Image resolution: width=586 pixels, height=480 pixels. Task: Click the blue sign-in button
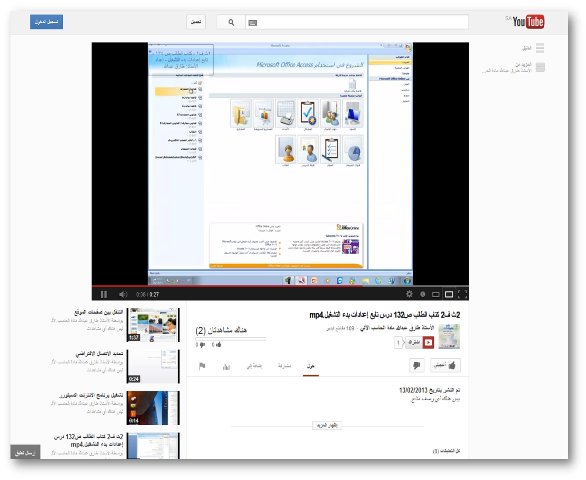46,22
